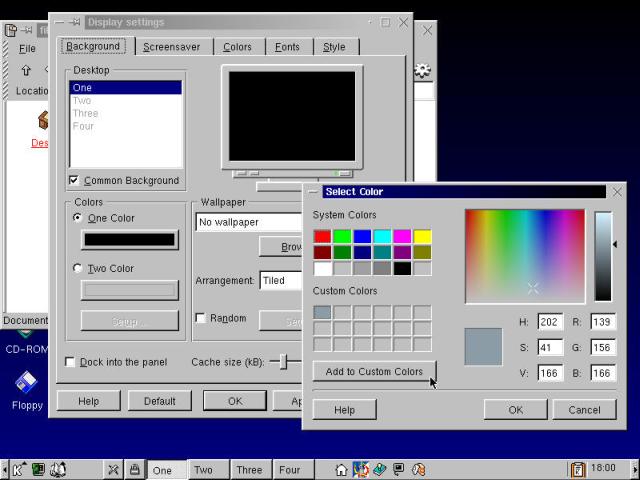Click the clipboard icon in system tray
Image resolution: width=640 pixels, height=480 pixels.
(577, 469)
